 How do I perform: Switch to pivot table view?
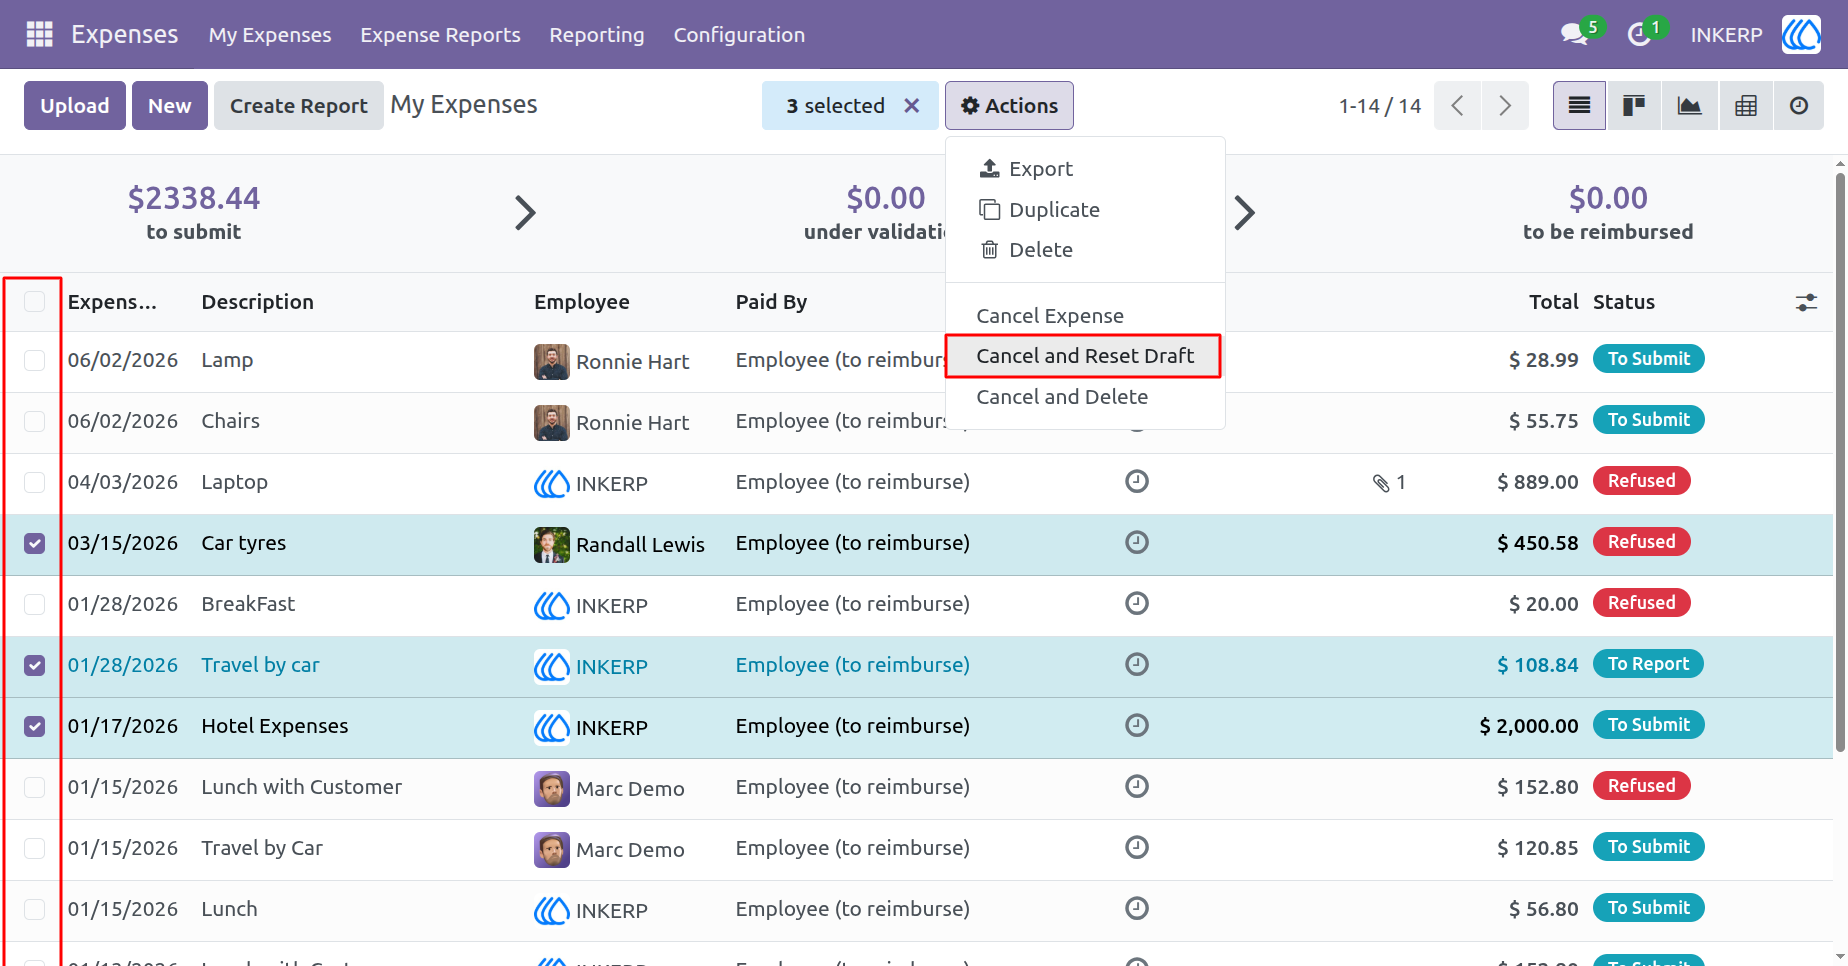(1746, 106)
